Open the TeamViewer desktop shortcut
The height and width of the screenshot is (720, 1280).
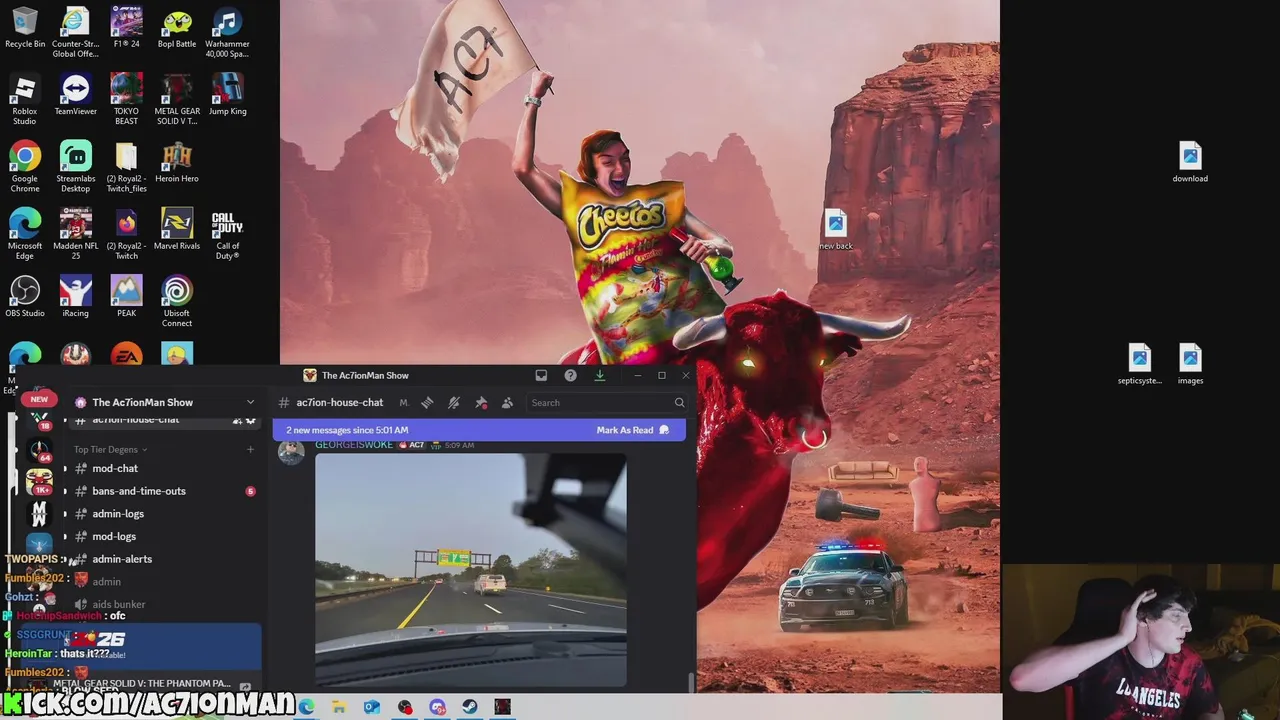pos(76,96)
